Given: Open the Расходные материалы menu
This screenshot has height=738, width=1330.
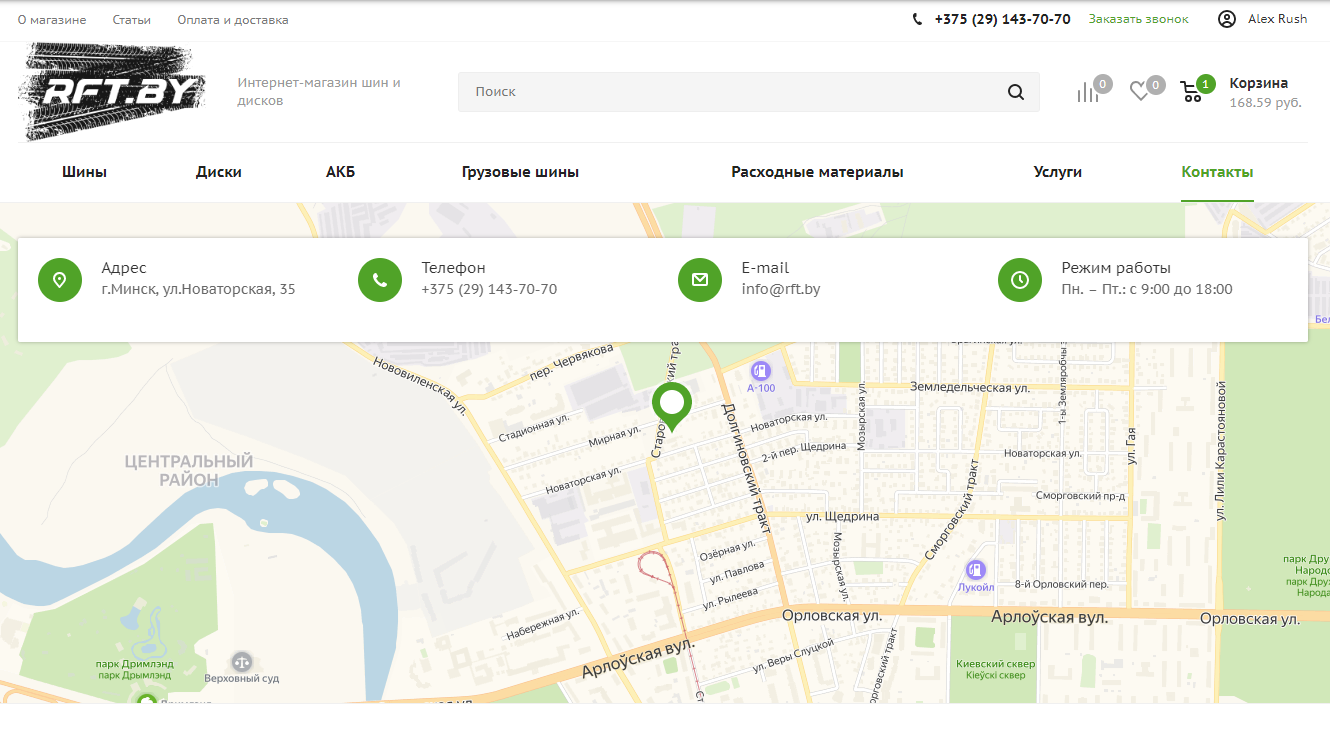Looking at the screenshot, I should click(817, 172).
